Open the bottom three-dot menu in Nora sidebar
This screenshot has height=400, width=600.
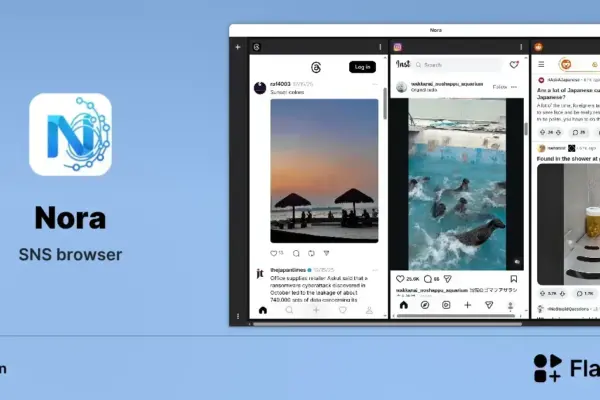pos(238,316)
